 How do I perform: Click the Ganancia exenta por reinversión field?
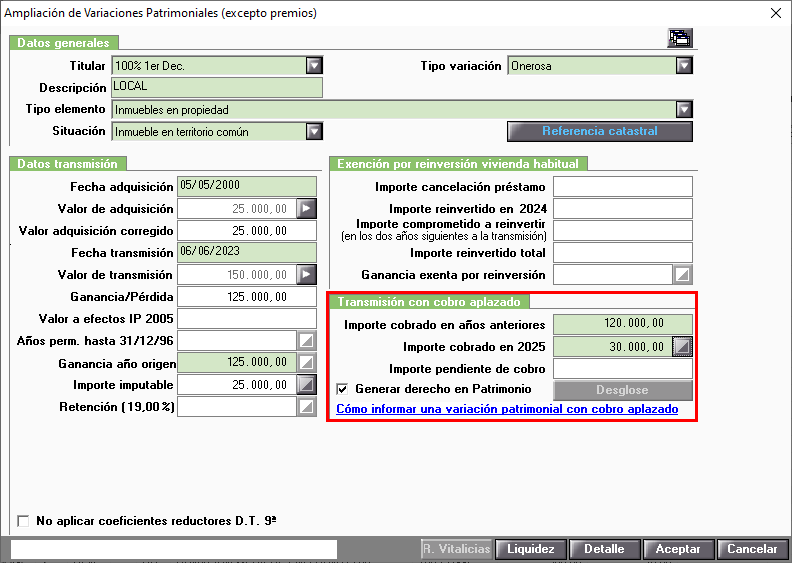(x=613, y=275)
